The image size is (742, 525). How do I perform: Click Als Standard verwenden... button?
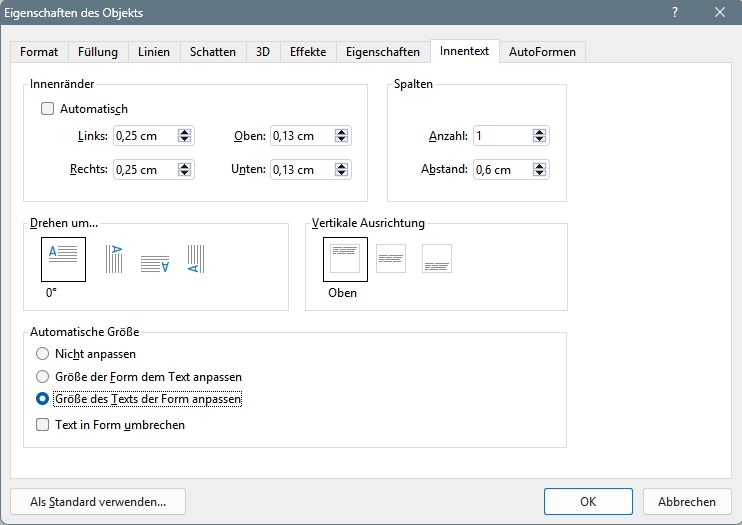98,501
